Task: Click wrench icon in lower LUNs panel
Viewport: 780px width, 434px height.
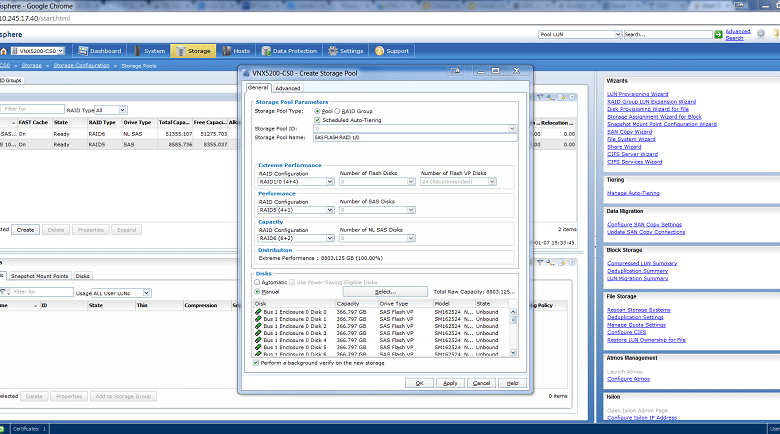Action: coord(550,262)
